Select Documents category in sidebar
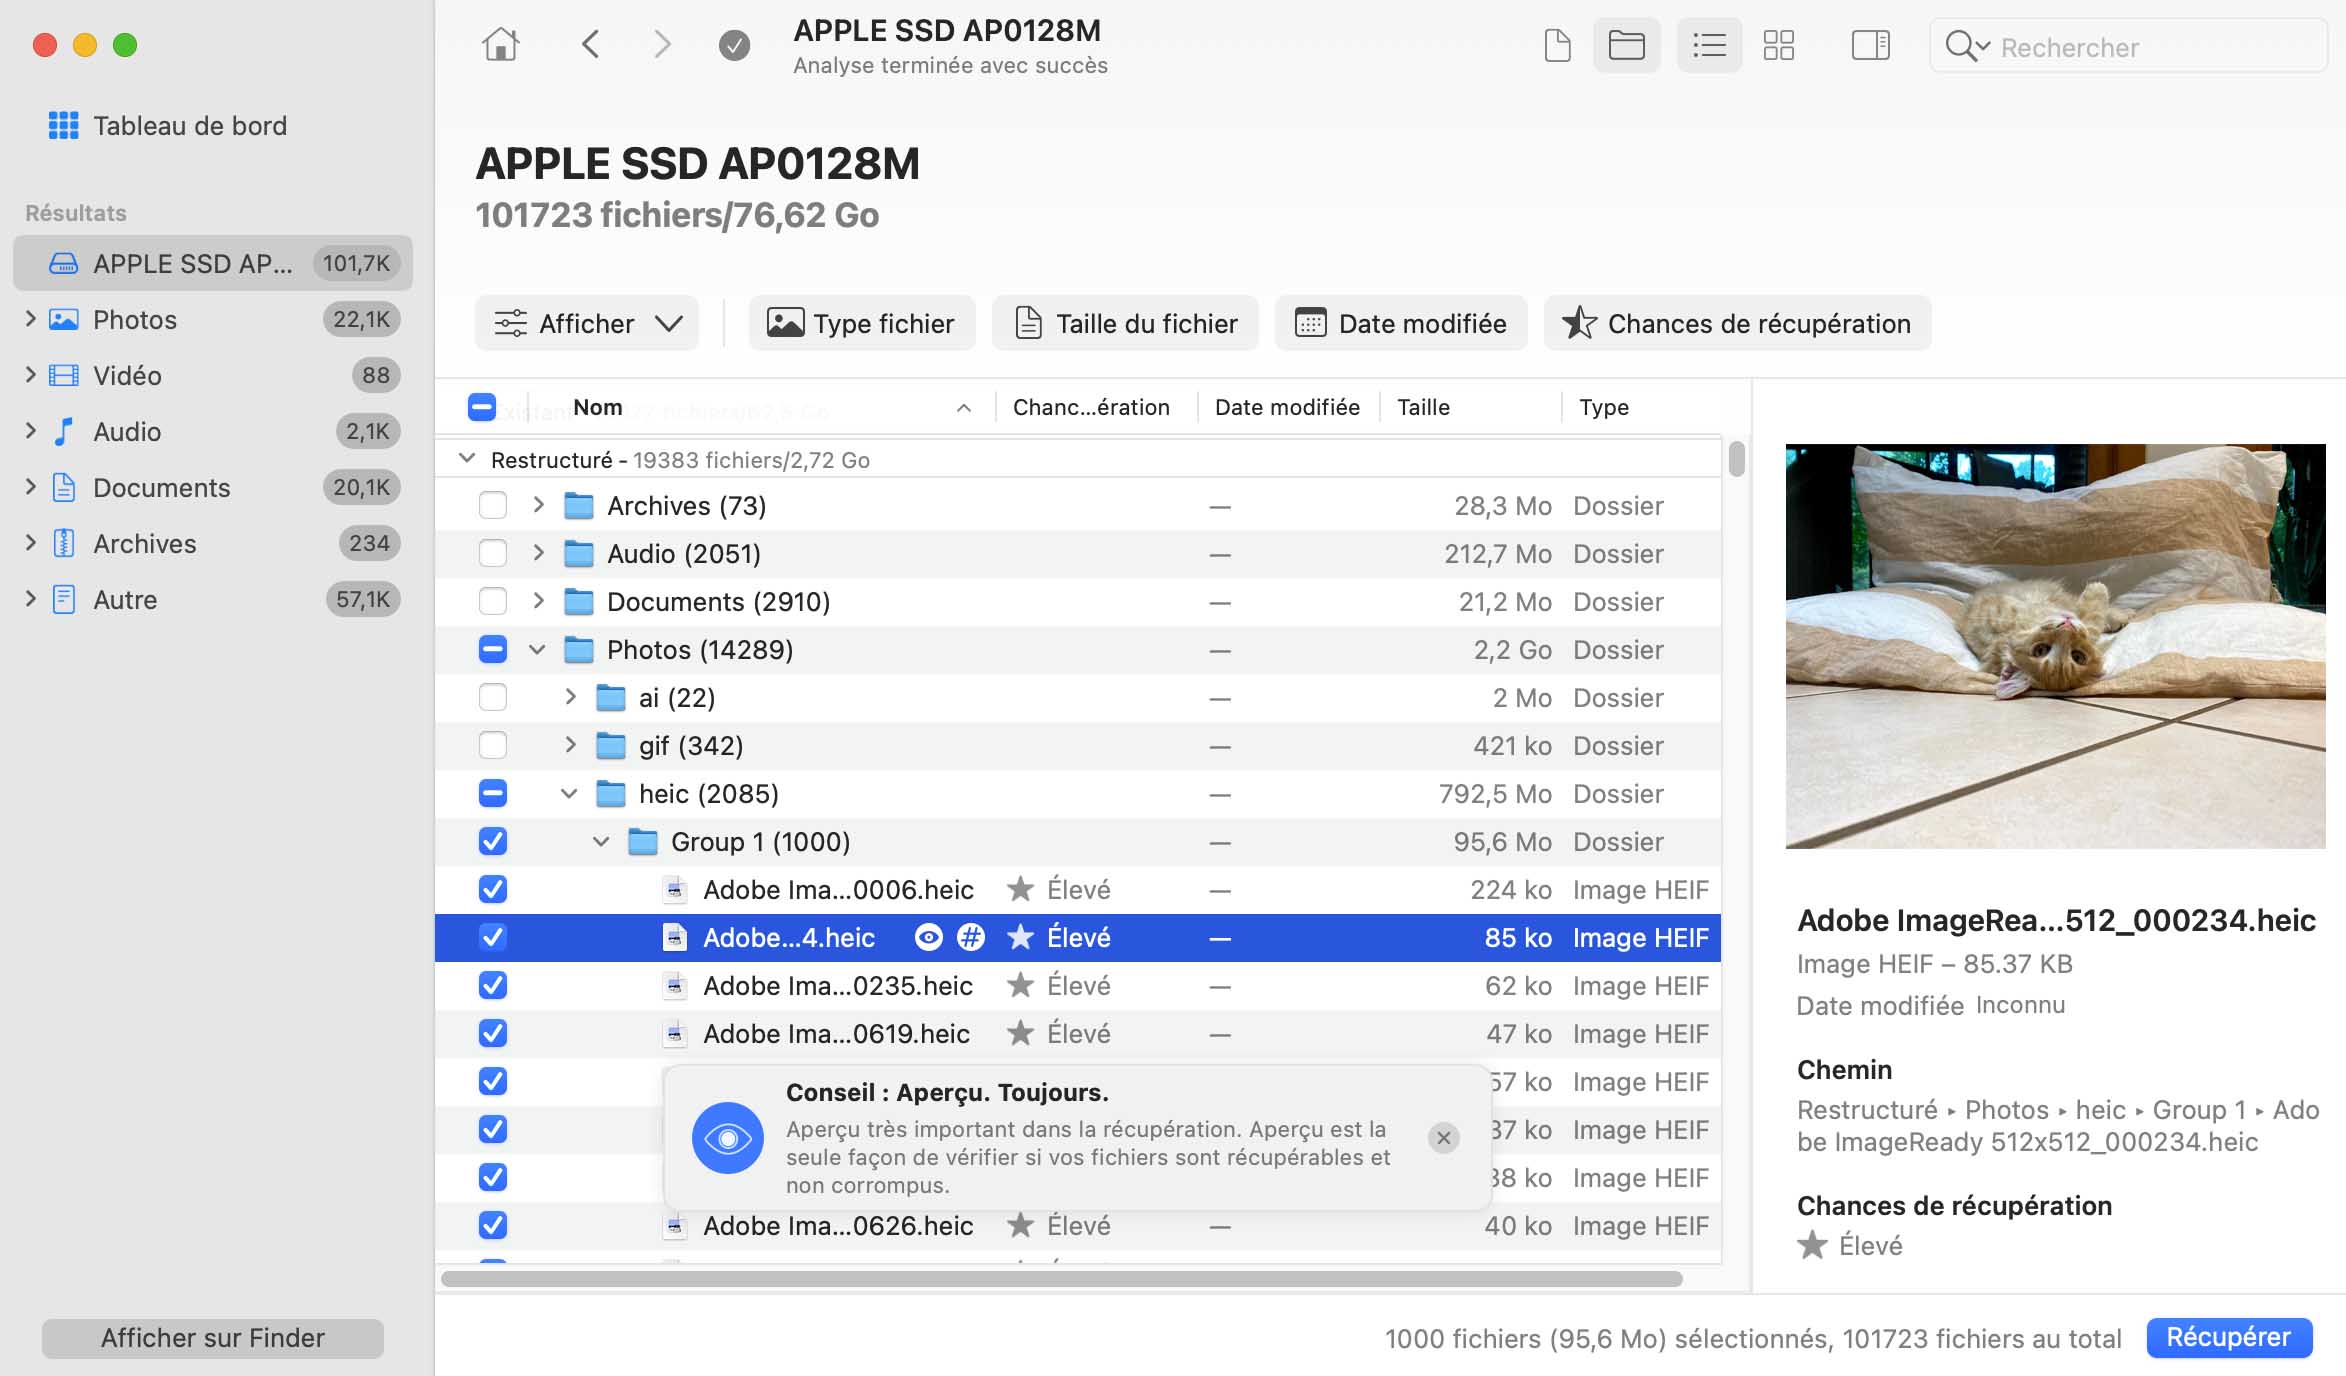Screen dimensions: 2346x1376 point(161,488)
